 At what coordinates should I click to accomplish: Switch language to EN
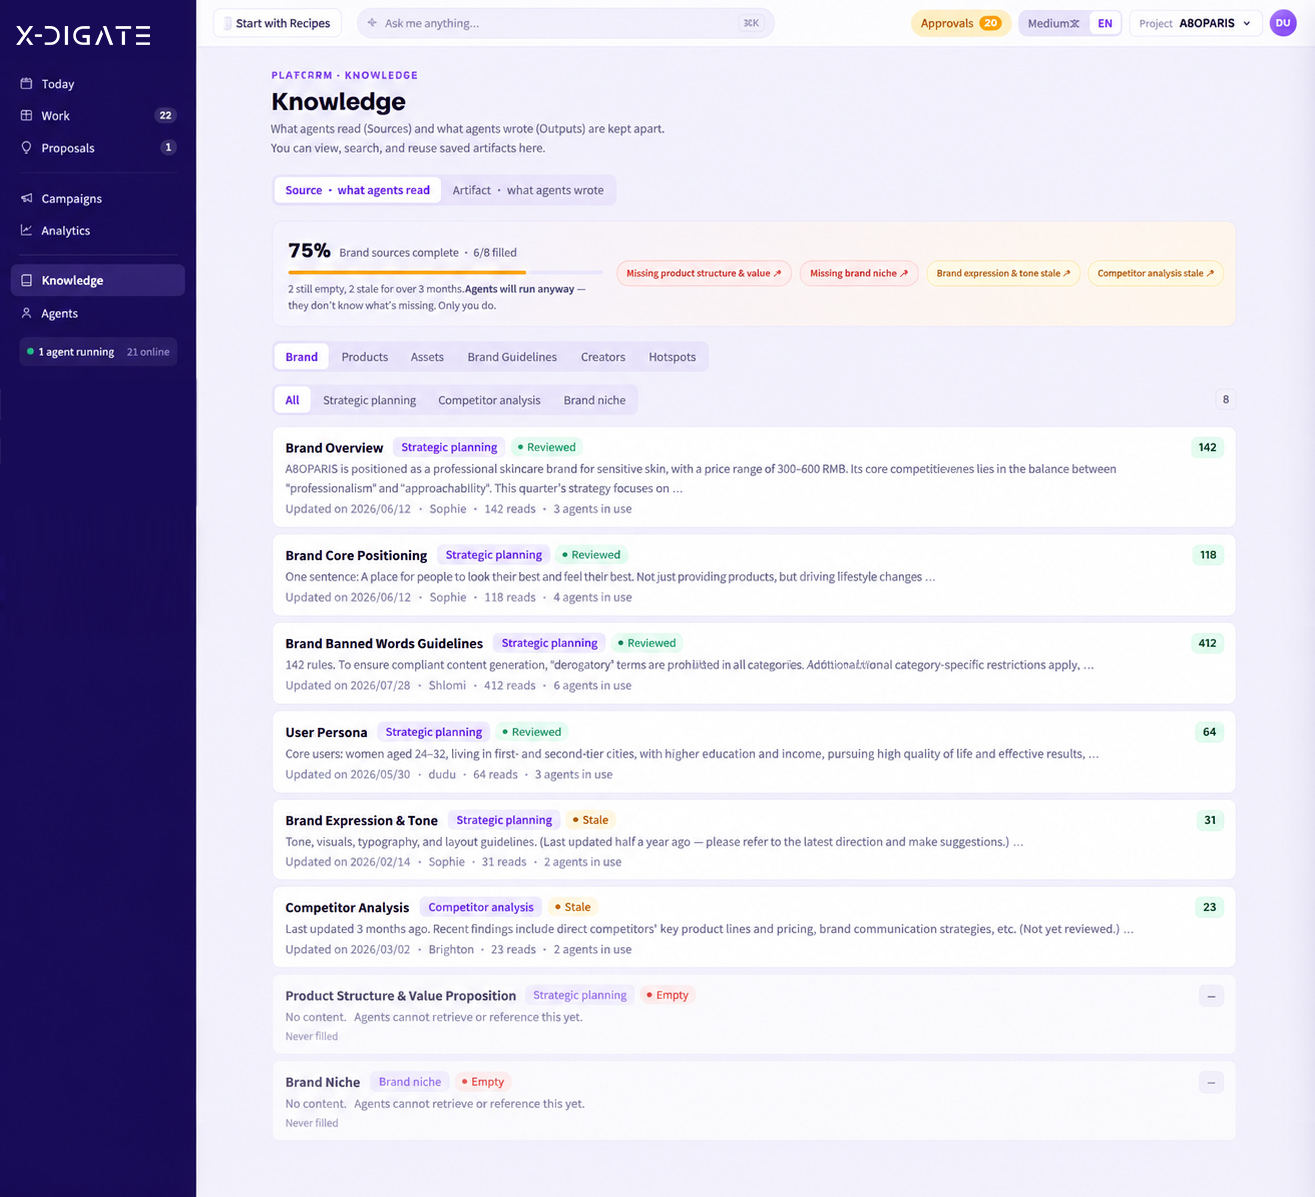pos(1105,23)
